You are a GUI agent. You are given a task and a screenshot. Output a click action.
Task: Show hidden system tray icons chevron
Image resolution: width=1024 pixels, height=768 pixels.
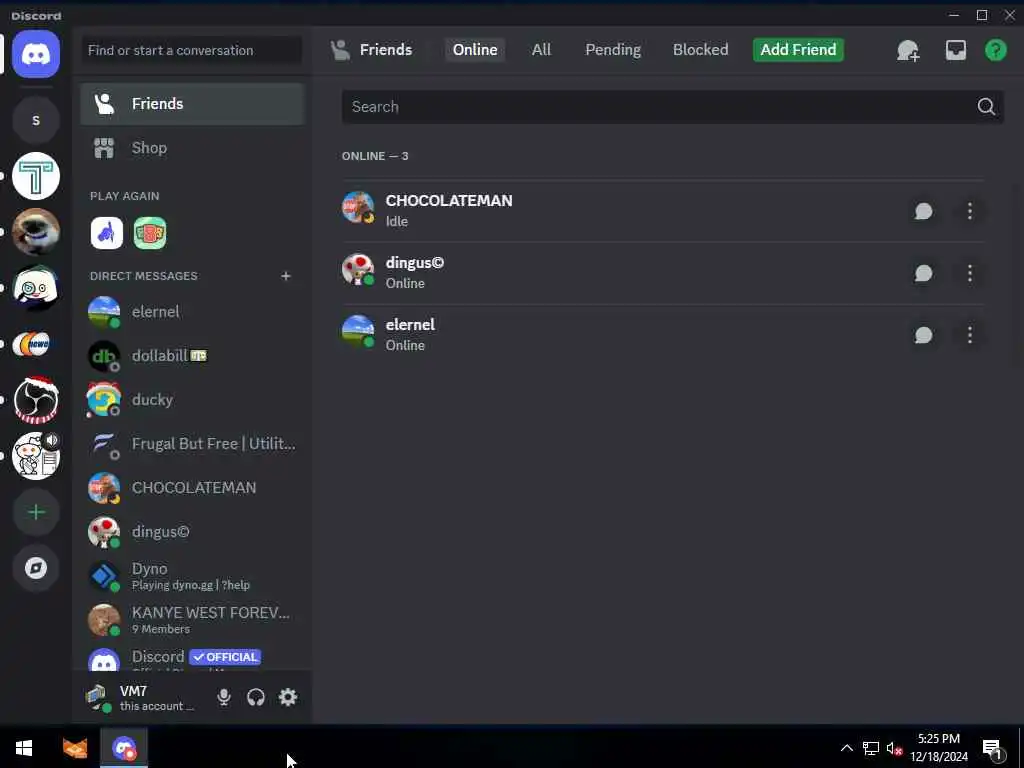[x=846, y=748]
